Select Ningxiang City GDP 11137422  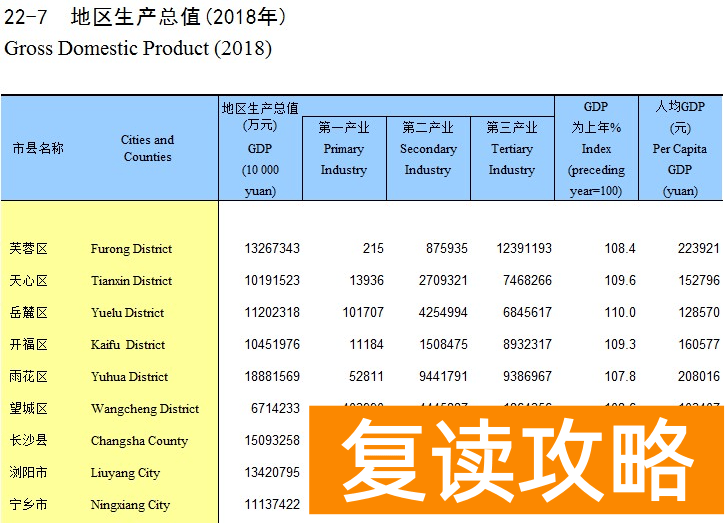(272, 504)
